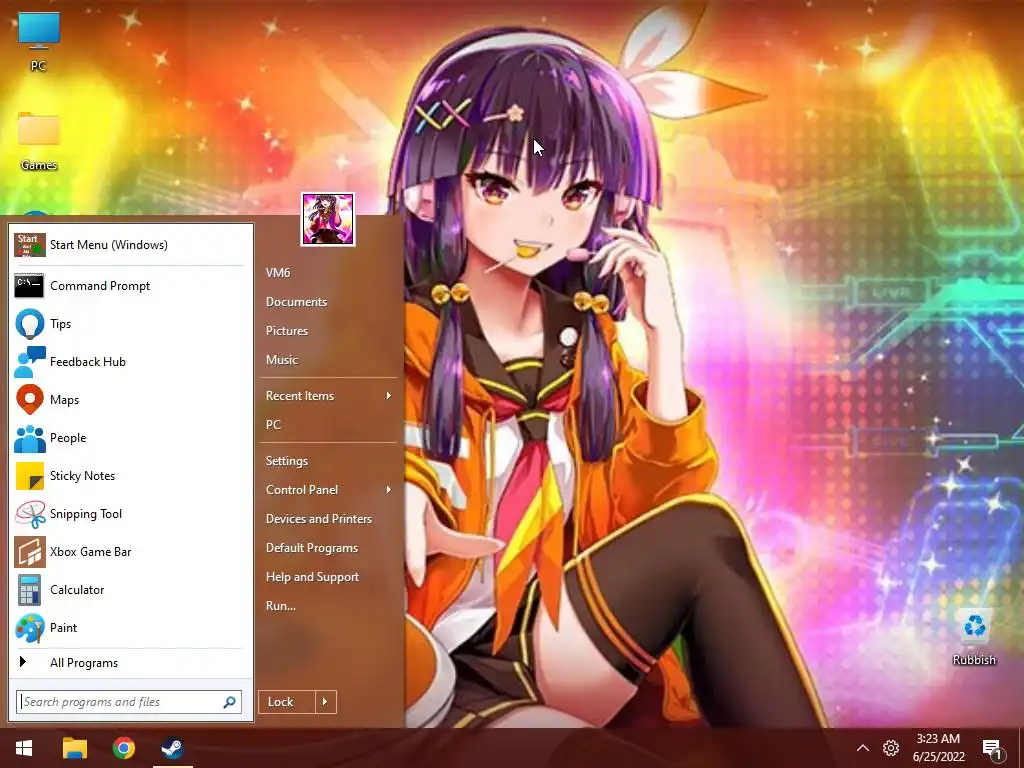
Task: Open the notification center icon
Action: [992, 749]
